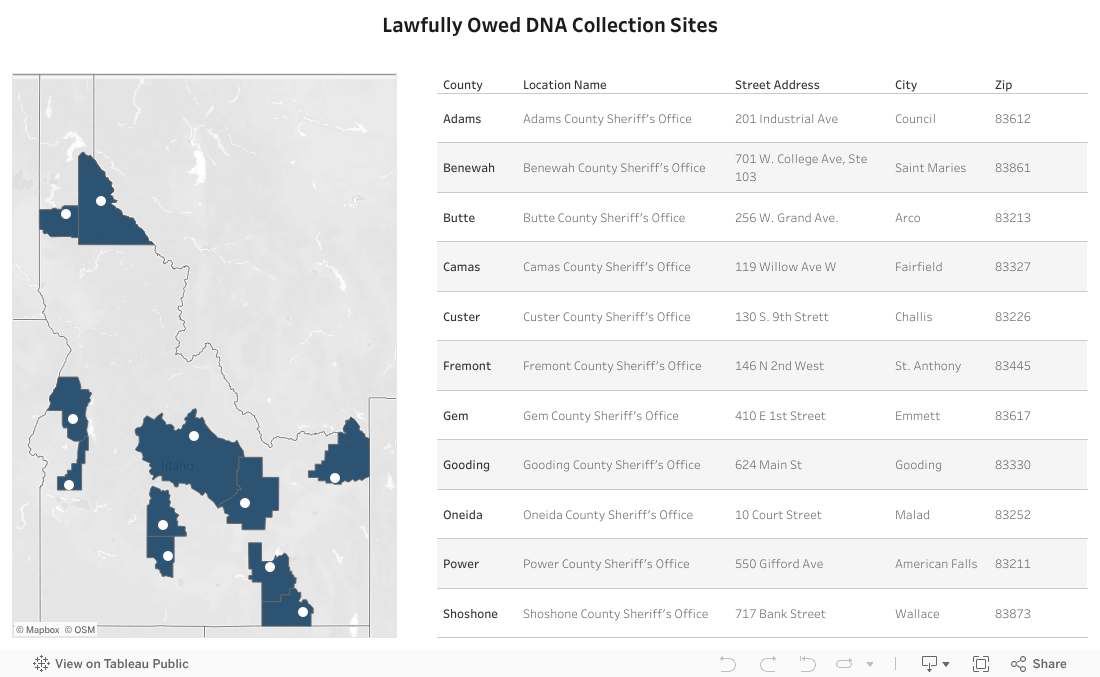Select the Fremont County Sheriff's Office row
The height and width of the screenshot is (677, 1100).
click(612, 366)
